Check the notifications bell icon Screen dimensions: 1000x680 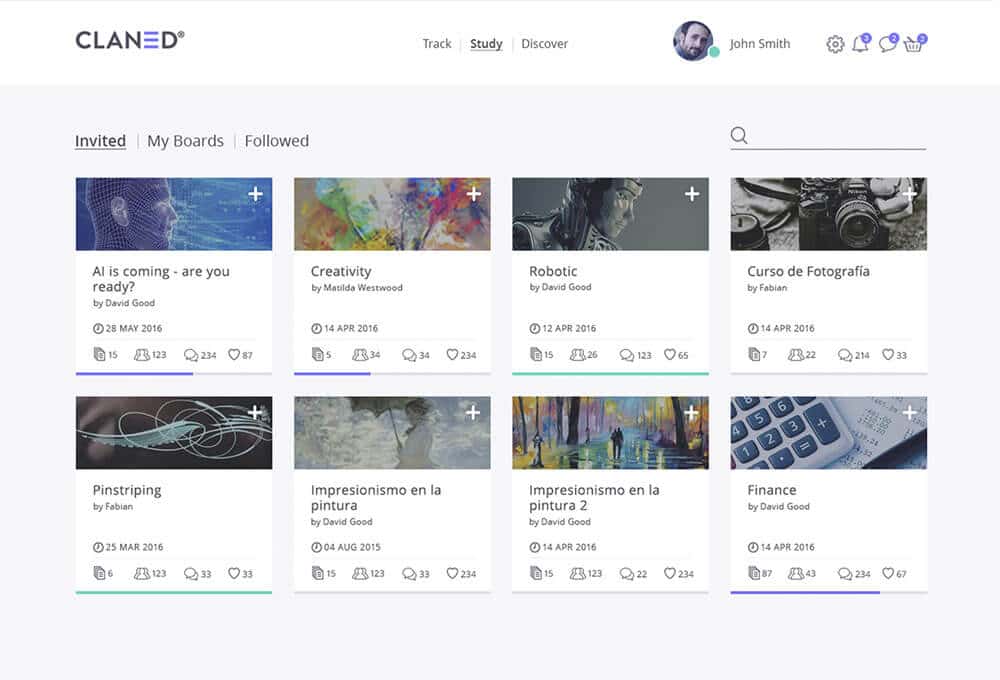point(861,43)
